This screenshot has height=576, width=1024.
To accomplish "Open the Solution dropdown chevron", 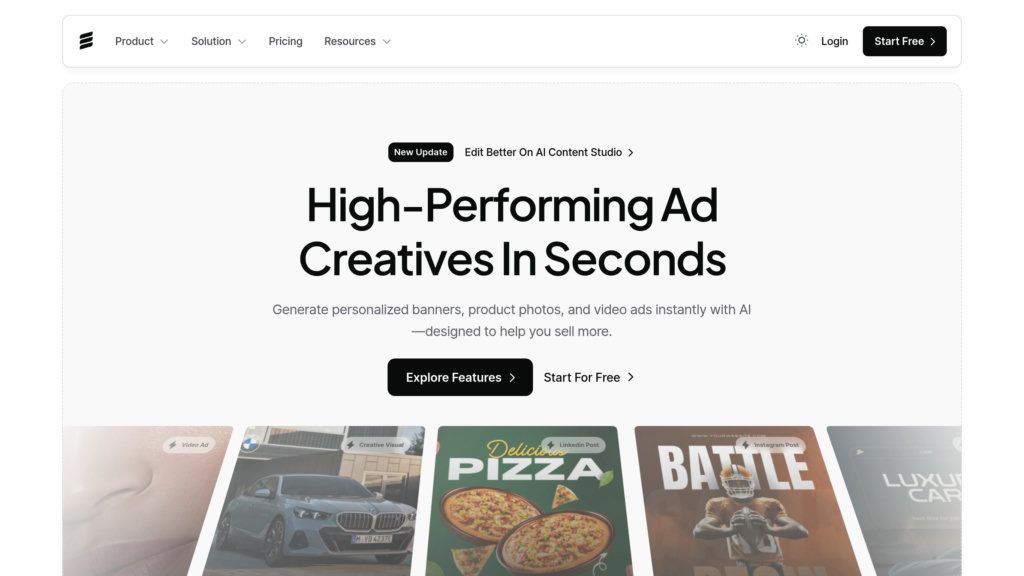I will (x=242, y=41).
